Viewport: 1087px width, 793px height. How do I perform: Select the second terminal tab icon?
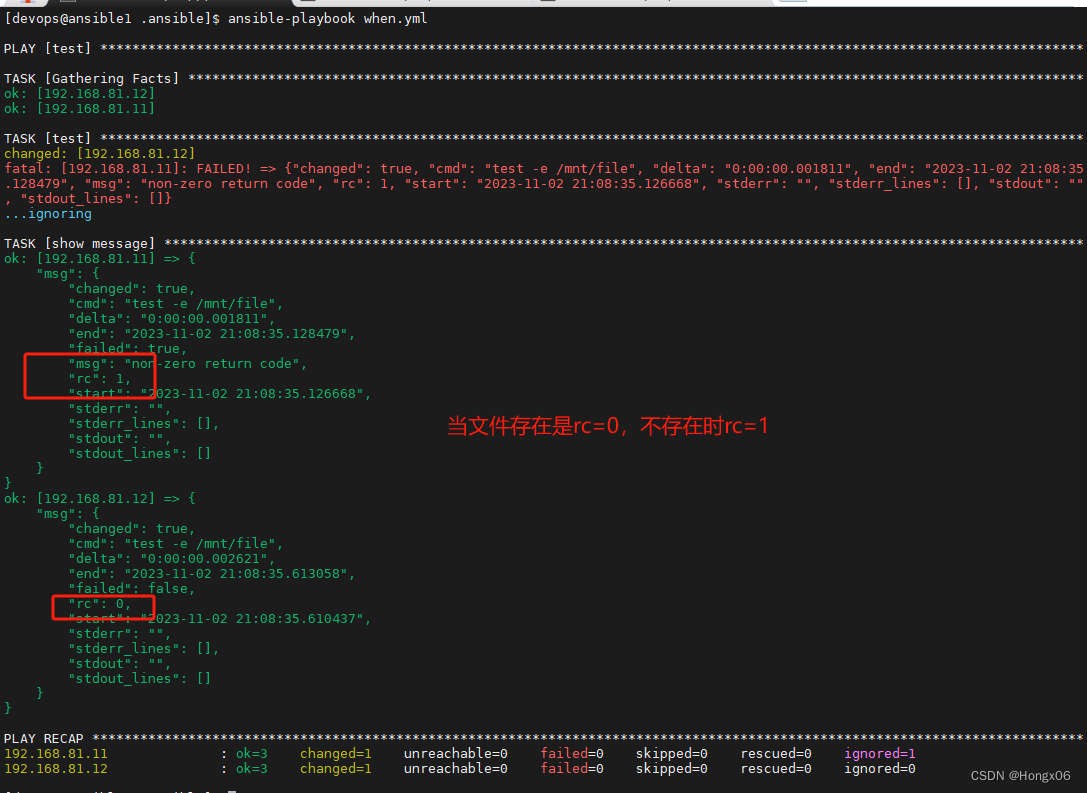[x=68, y=4]
